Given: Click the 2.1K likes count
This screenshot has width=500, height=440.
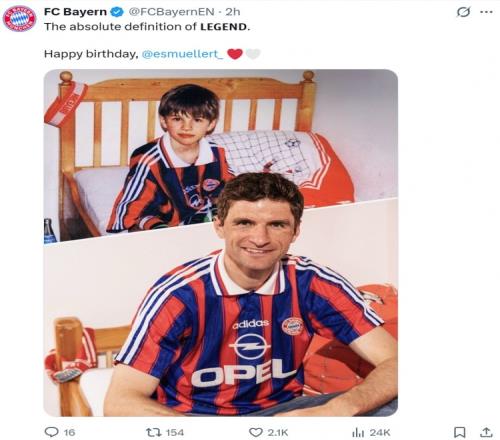Looking at the screenshot, I should point(278,433).
